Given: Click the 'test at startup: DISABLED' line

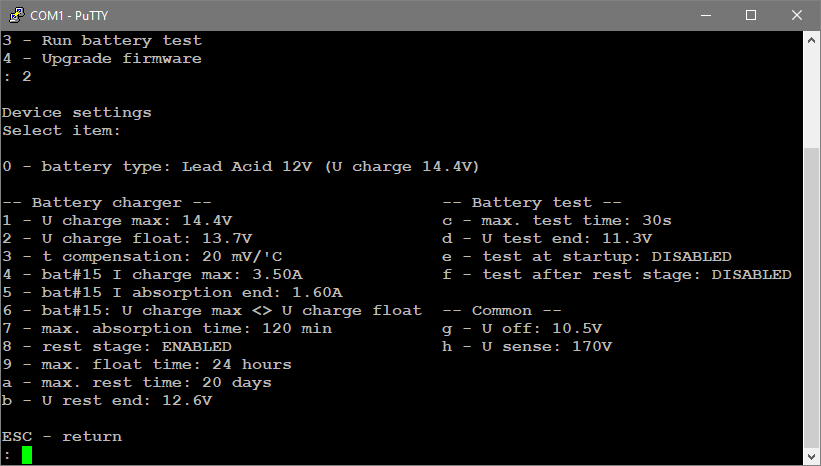Looking at the screenshot, I should click(x=587, y=257).
